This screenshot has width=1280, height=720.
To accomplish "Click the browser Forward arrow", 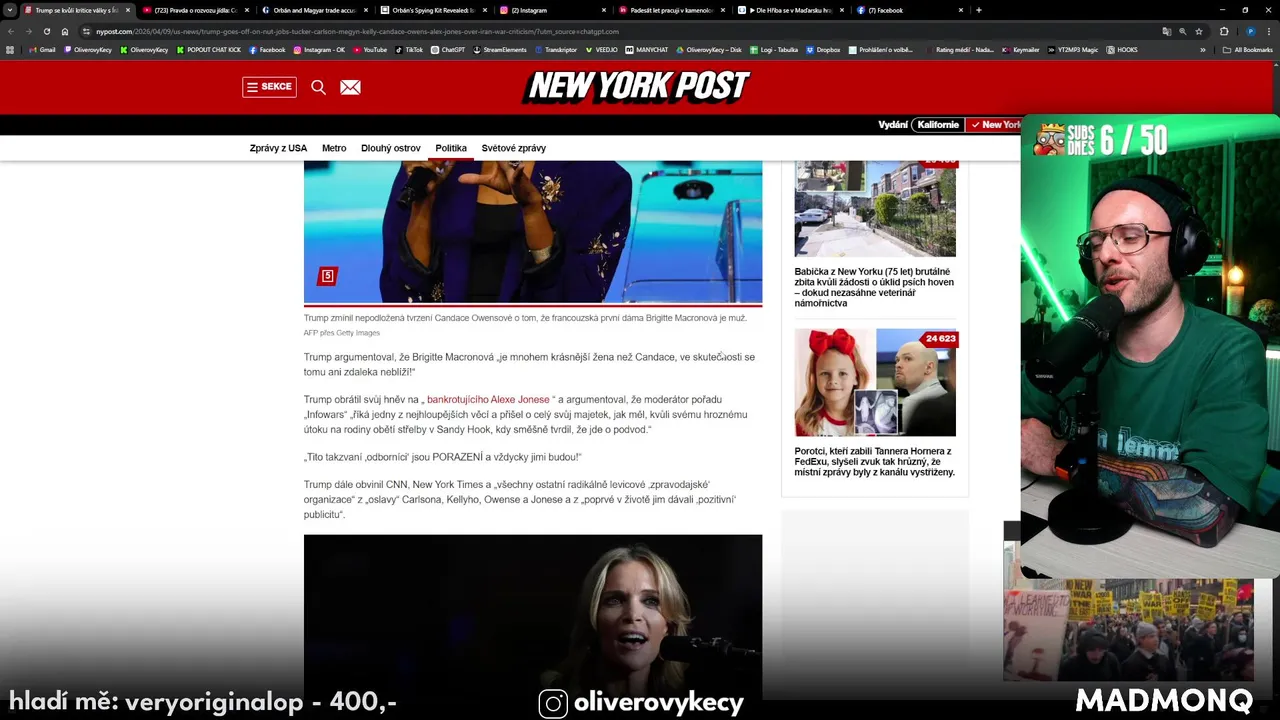I will coord(29,31).
